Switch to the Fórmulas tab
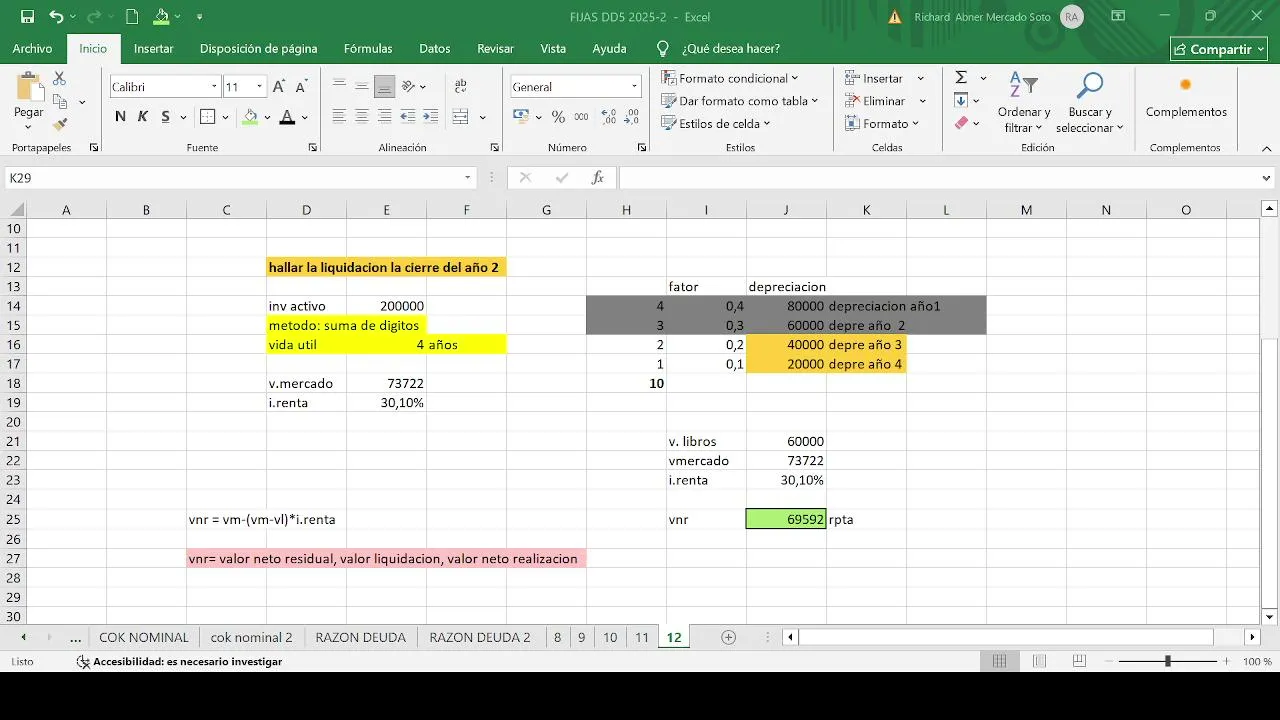This screenshot has height=720, width=1280. [368, 48]
